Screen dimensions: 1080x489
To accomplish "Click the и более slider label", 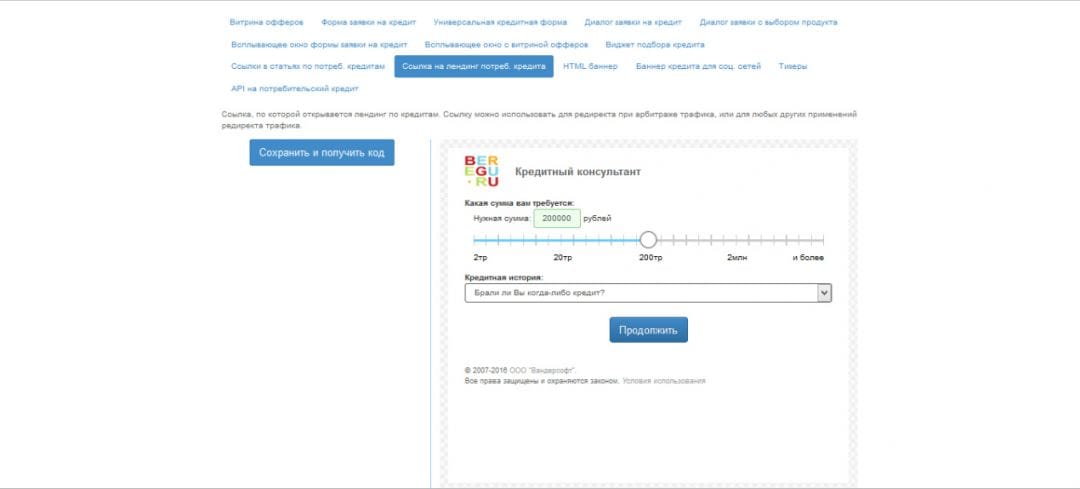I will (x=808, y=258).
